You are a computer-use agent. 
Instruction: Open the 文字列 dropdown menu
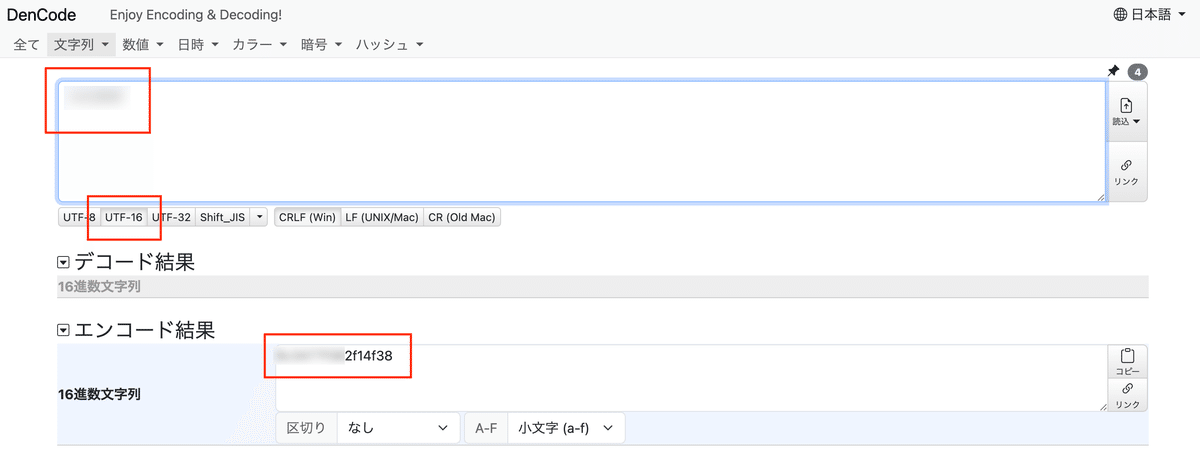(x=82, y=45)
